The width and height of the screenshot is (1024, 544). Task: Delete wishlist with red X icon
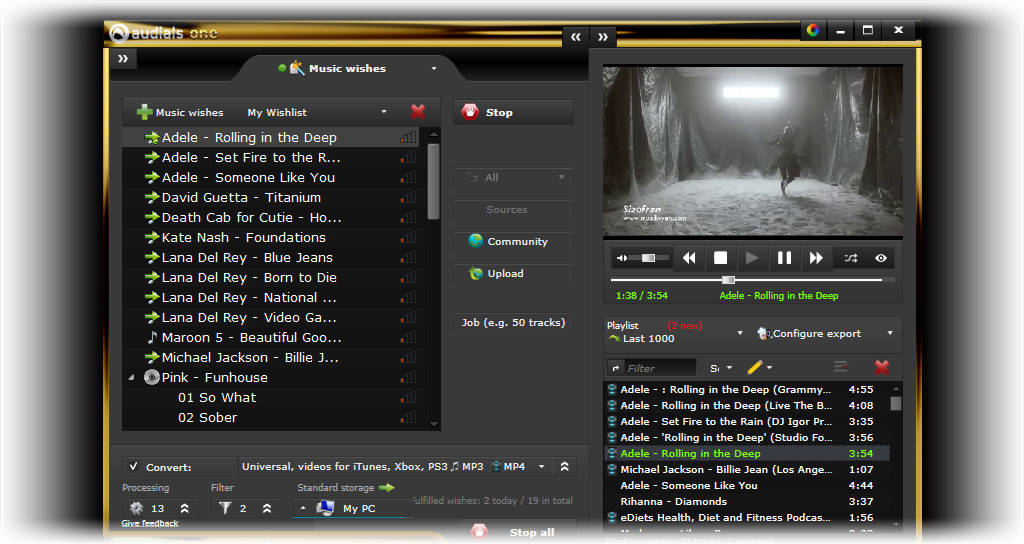pos(418,112)
